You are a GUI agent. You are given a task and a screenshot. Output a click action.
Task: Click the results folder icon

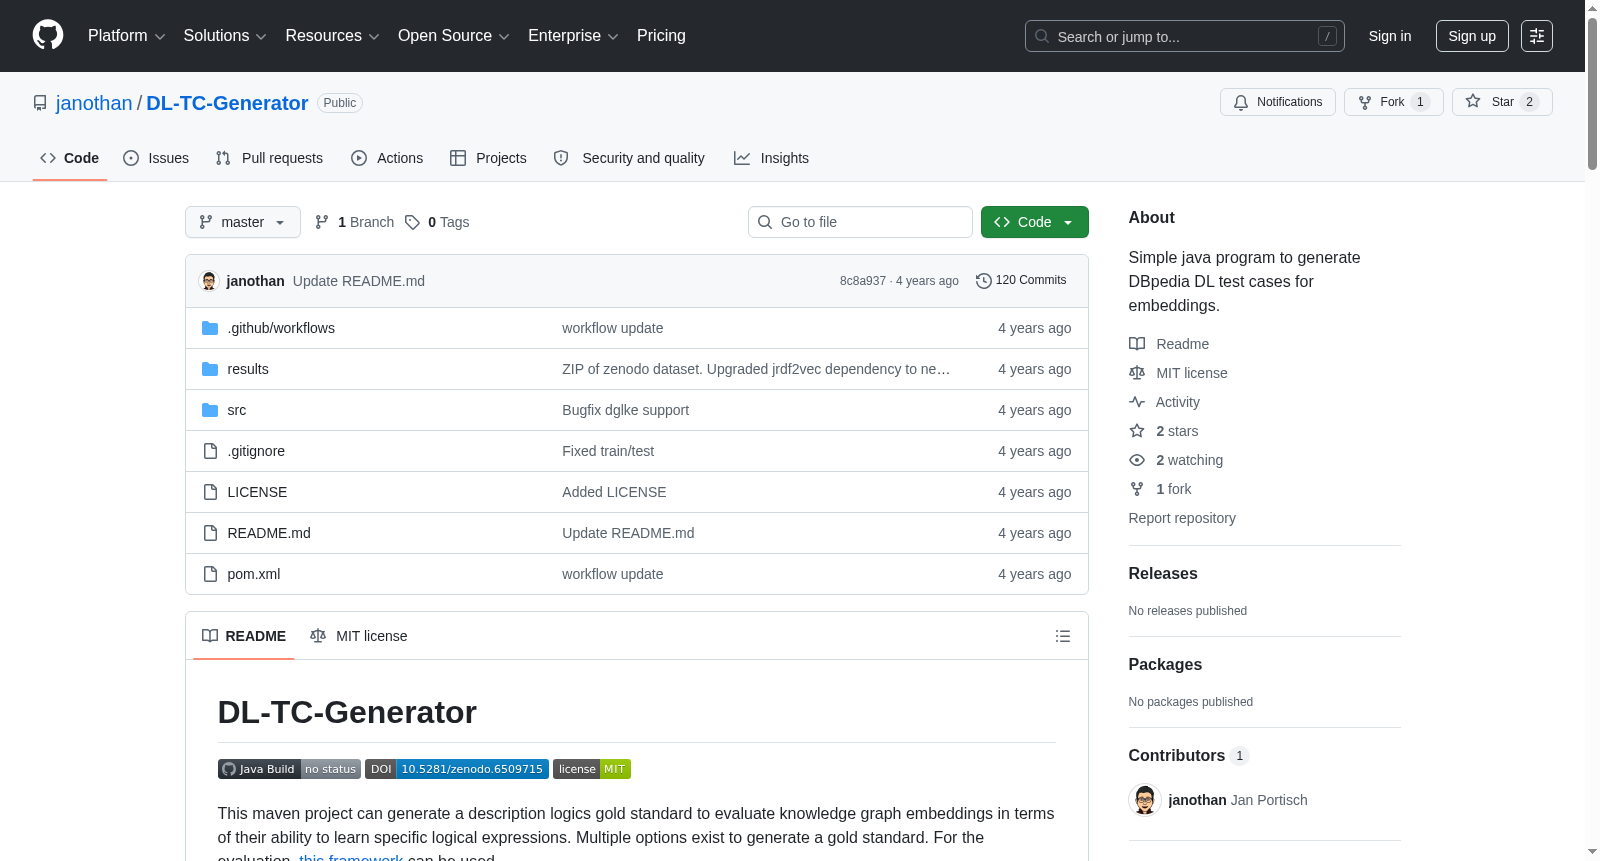pos(210,369)
